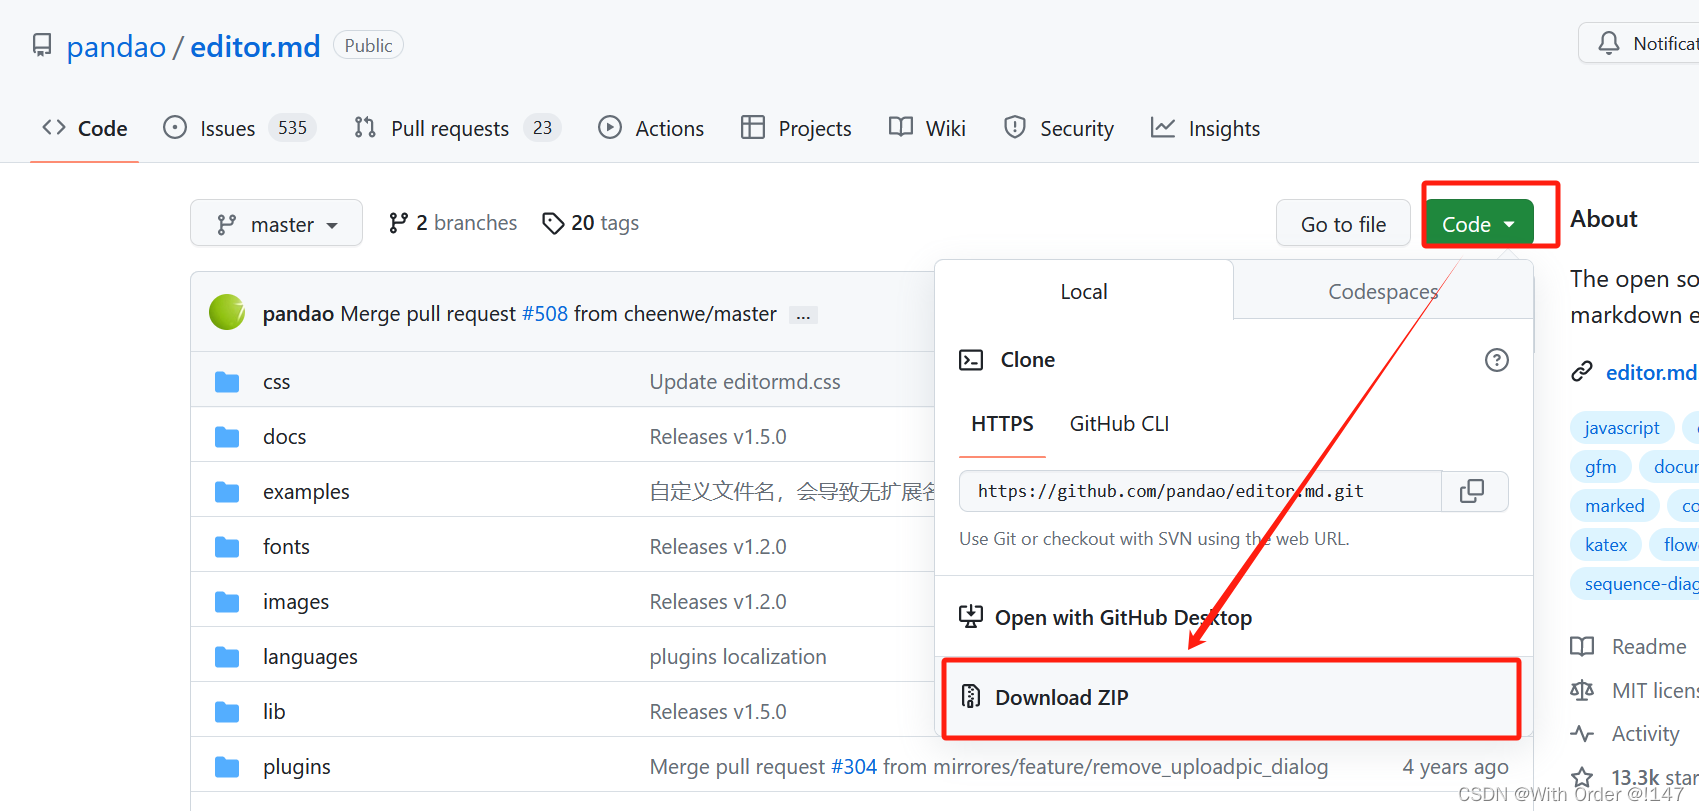Open the languages folder
This screenshot has width=1699, height=811.
[310, 657]
